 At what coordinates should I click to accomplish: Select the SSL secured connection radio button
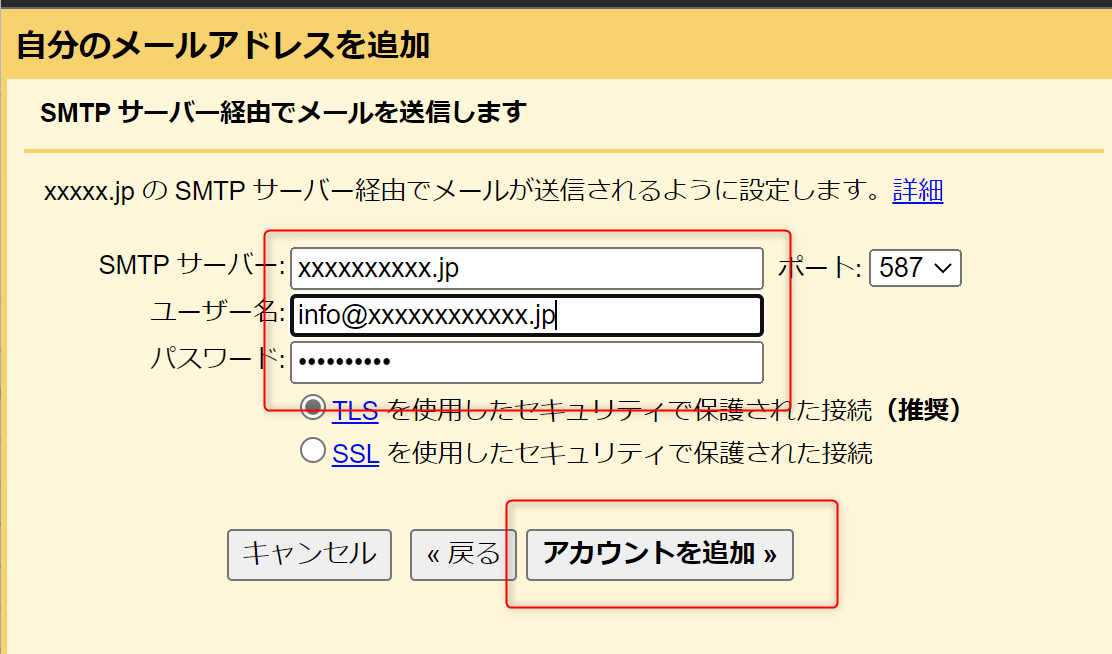click(313, 450)
